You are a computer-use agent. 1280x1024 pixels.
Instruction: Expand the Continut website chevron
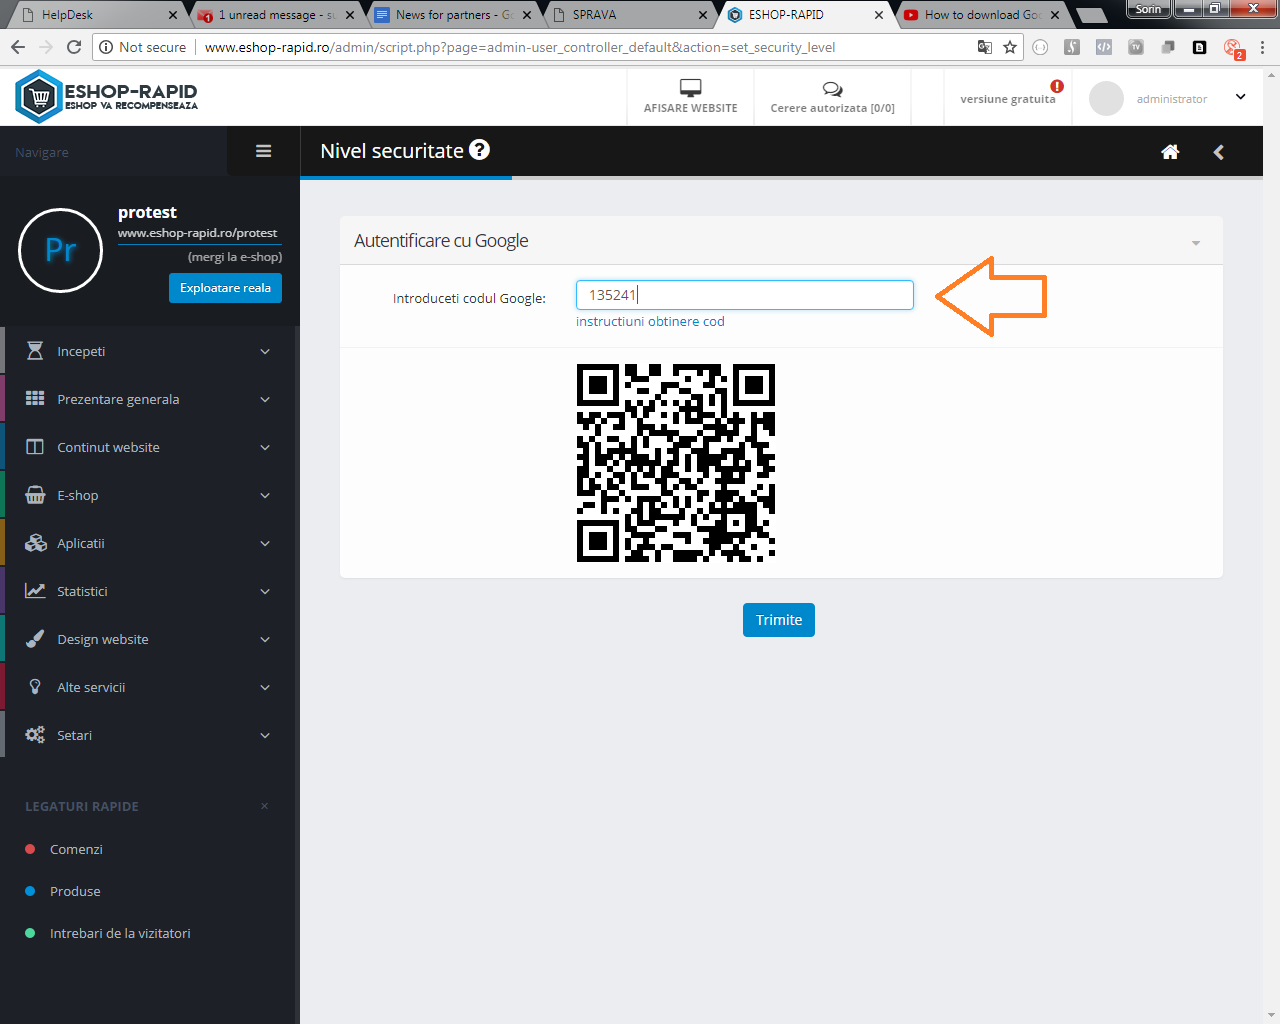[265, 447]
